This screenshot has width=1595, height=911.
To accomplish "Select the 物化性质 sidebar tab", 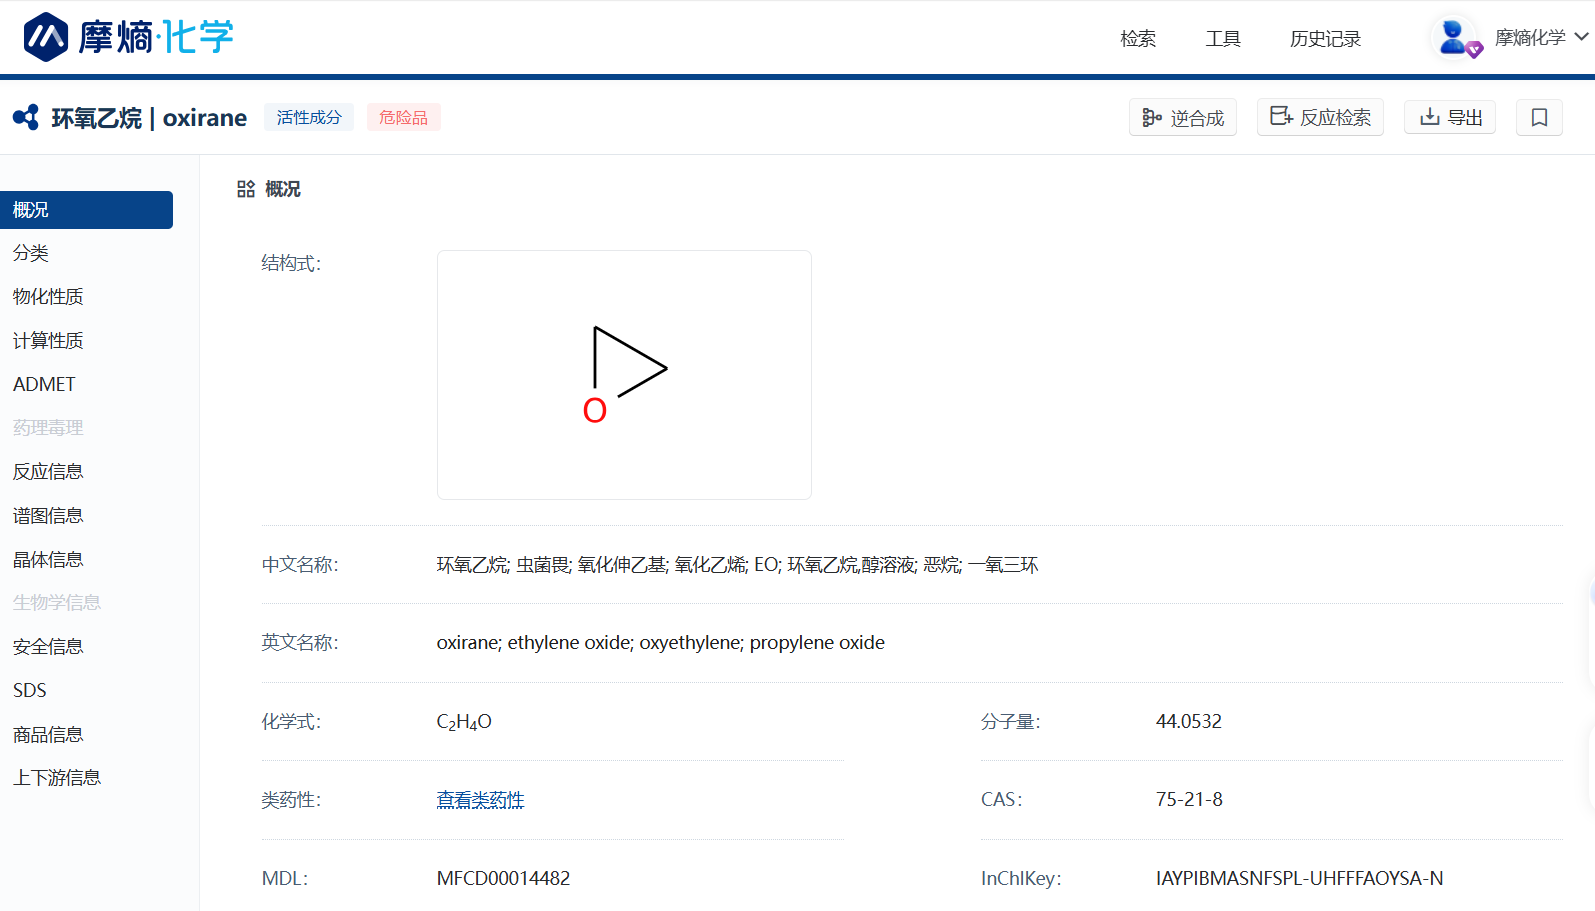I will [48, 297].
